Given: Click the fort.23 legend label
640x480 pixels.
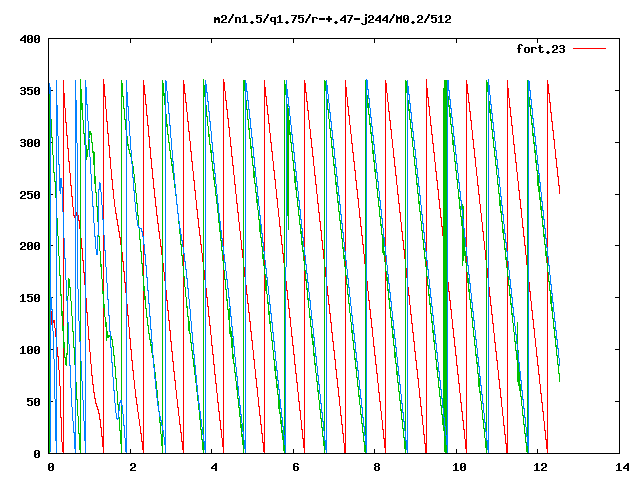Looking at the screenshot, I should [x=541, y=49].
